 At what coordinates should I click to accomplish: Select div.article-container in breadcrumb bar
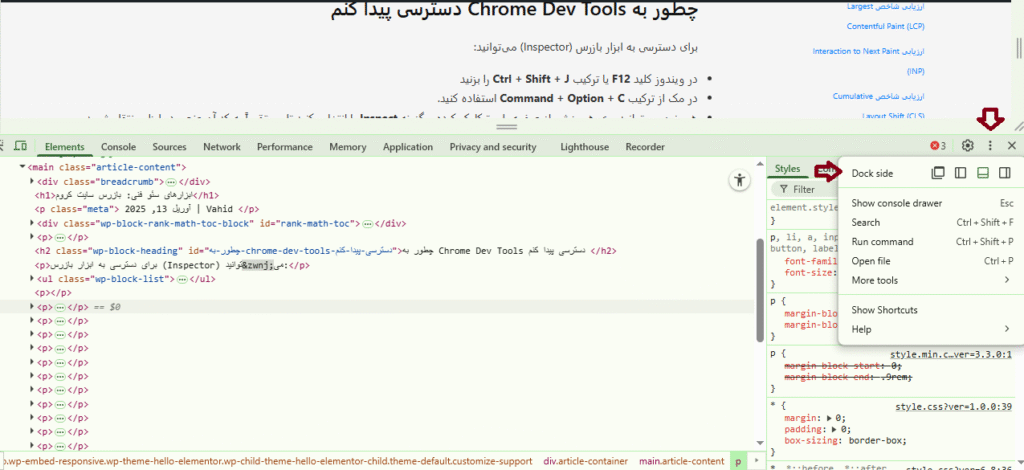[x=585, y=462]
